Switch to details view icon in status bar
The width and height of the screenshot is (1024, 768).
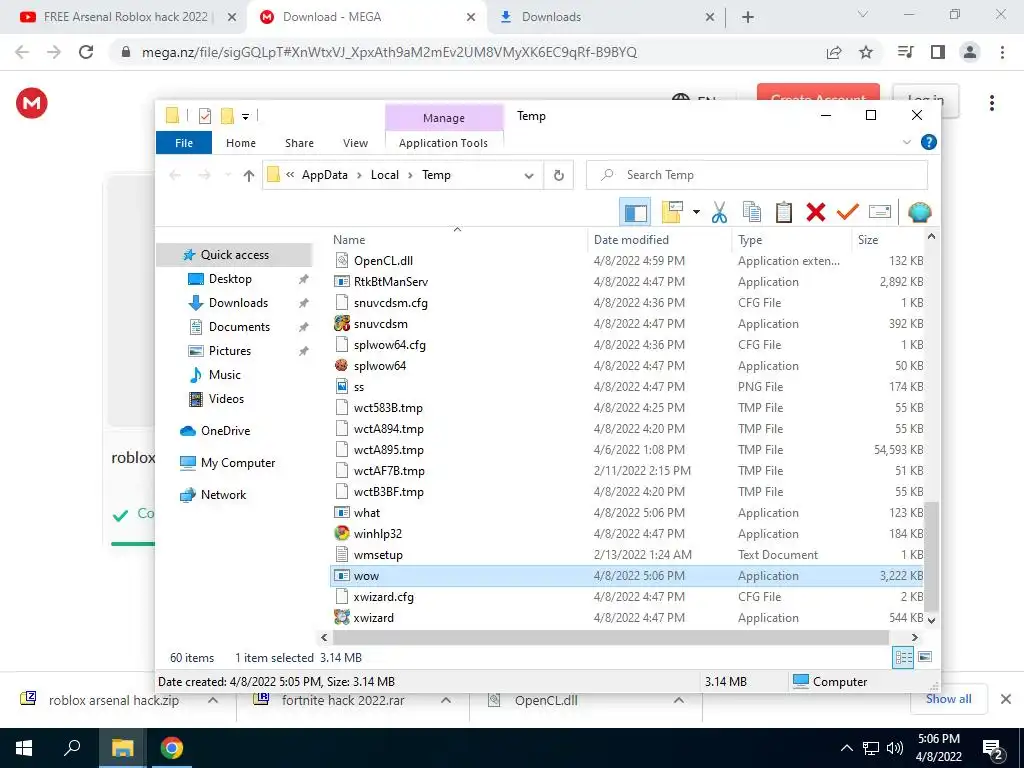tap(903, 658)
